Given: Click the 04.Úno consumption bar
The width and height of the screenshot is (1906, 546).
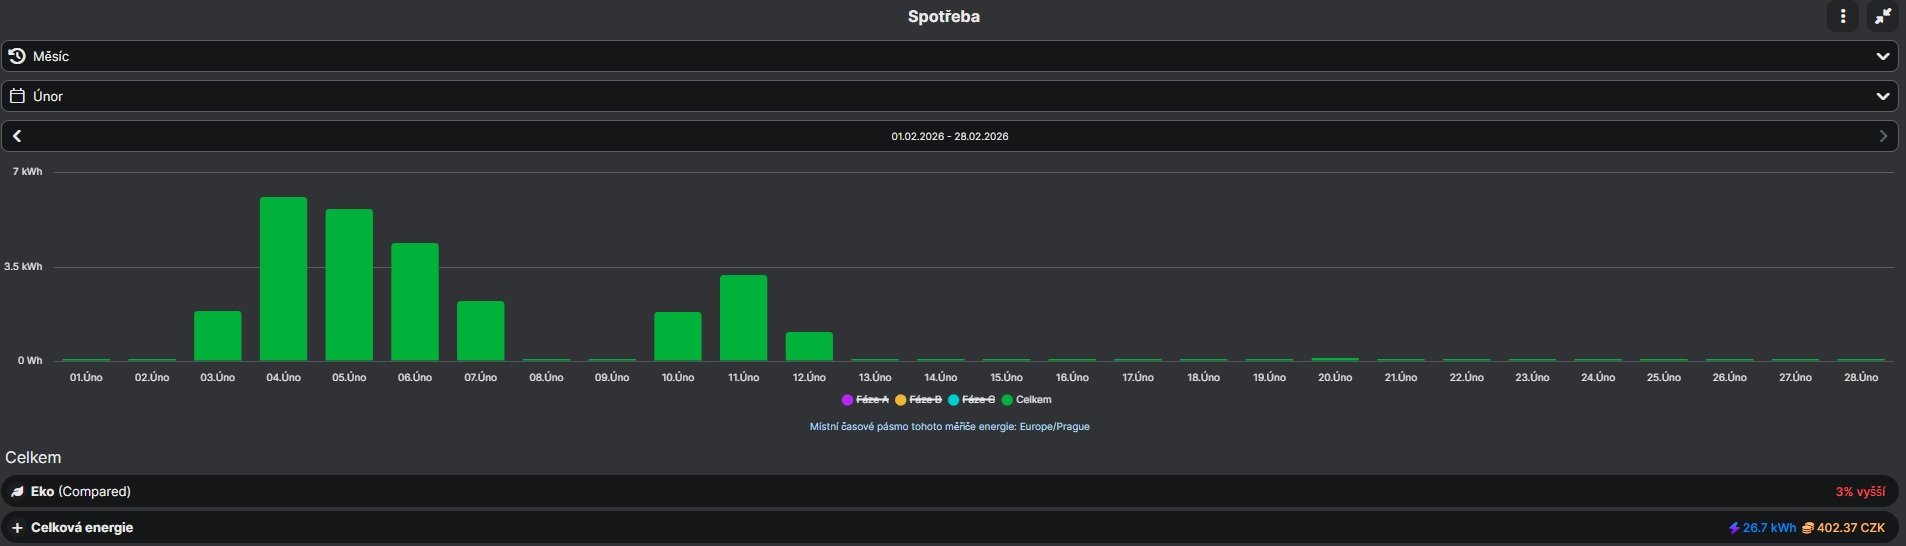Looking at the screenshot, I should [283, 279].
